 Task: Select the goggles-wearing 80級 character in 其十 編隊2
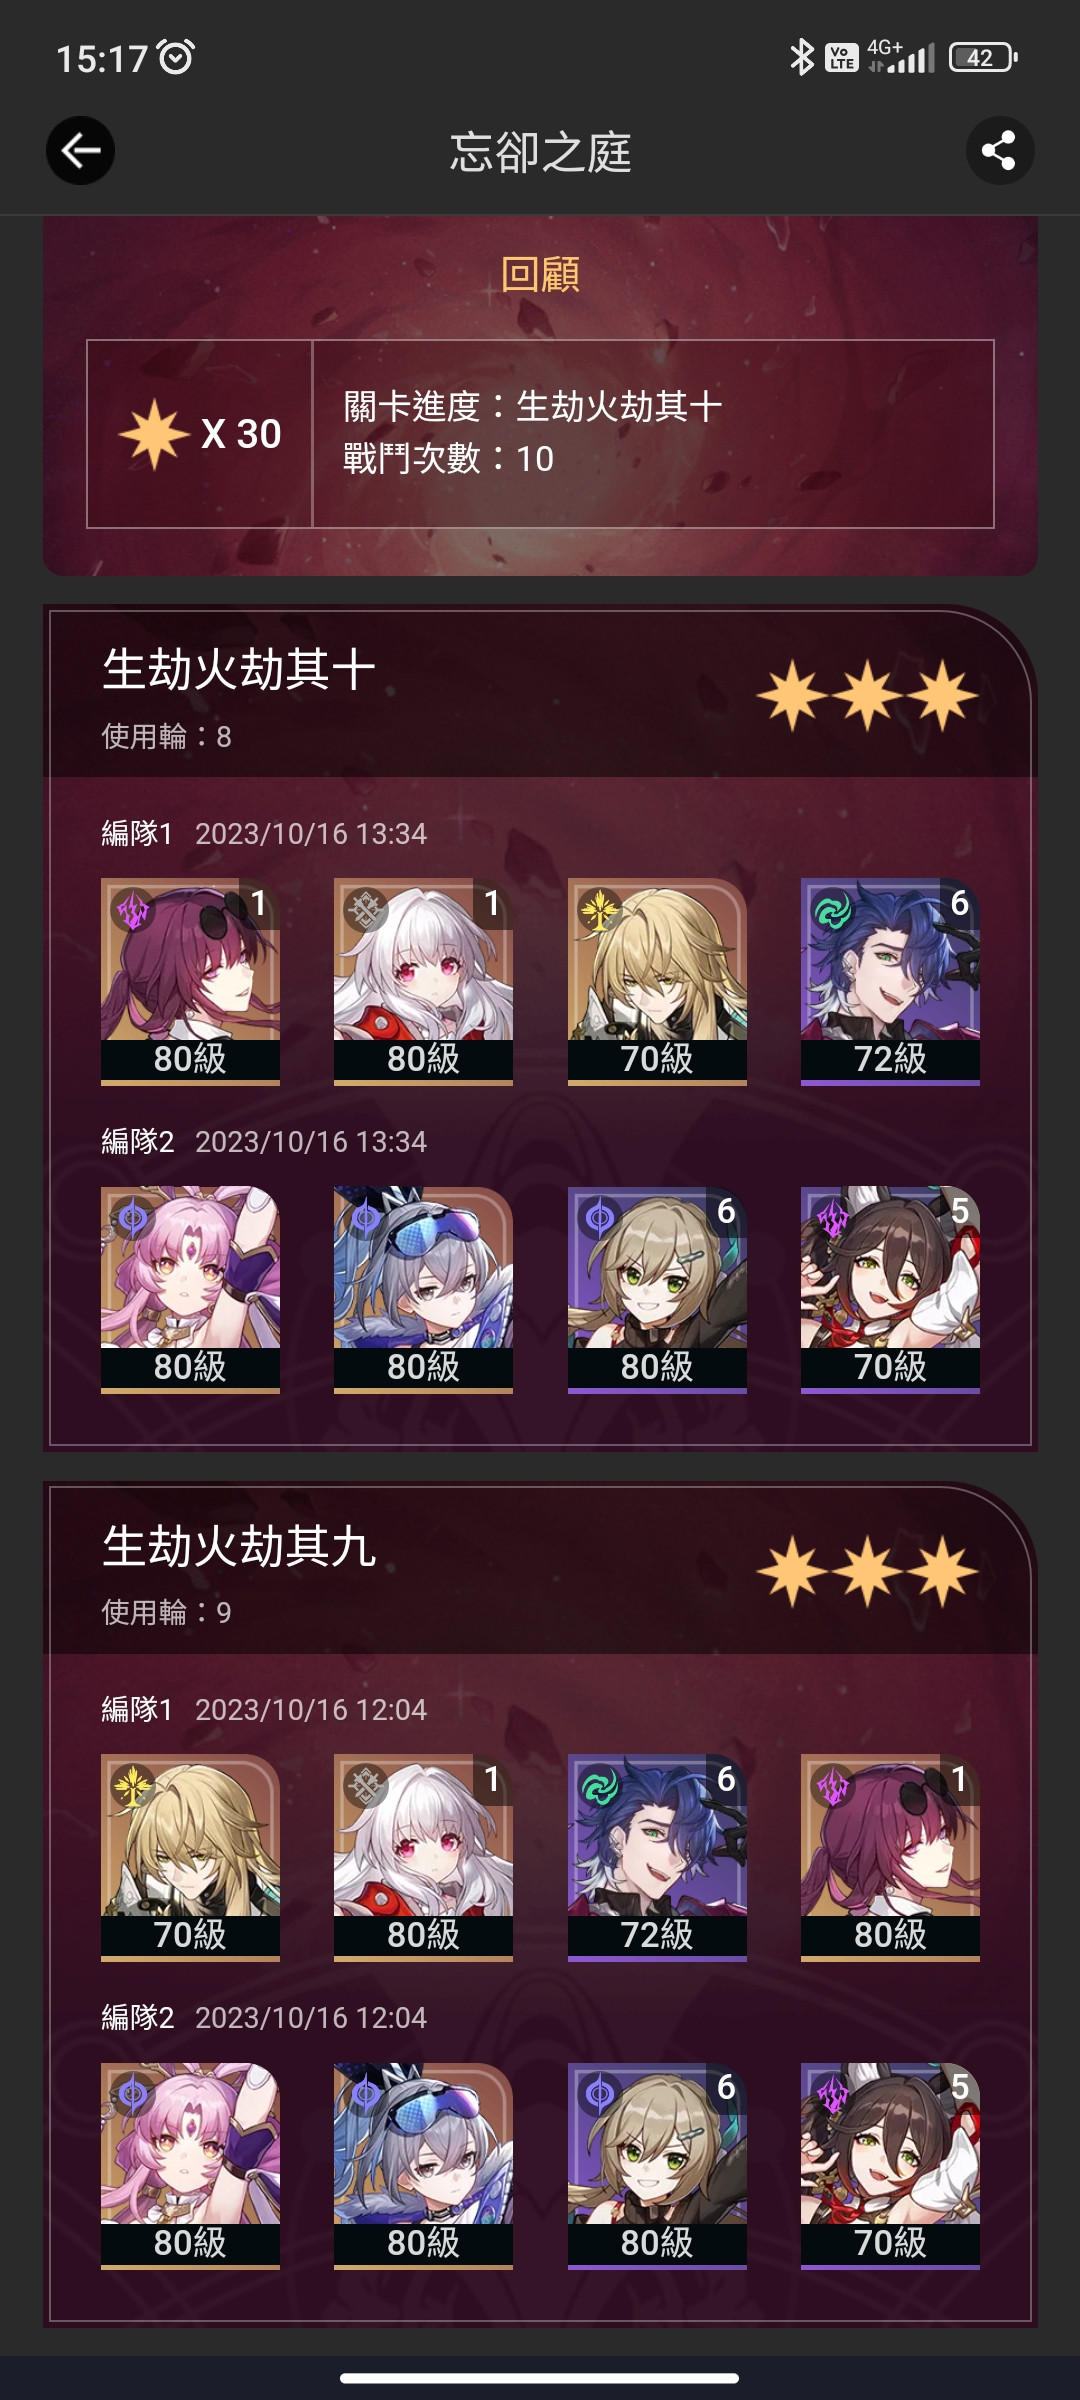tap(423, 1289)
